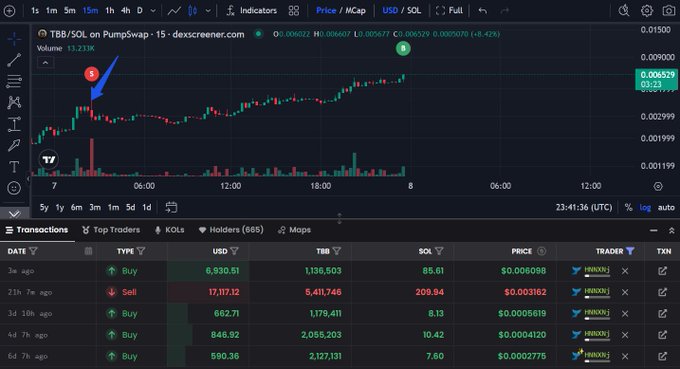The image size is (680, 369).
Task: Expand more drawing tools chevron
Action: [14, 214]
